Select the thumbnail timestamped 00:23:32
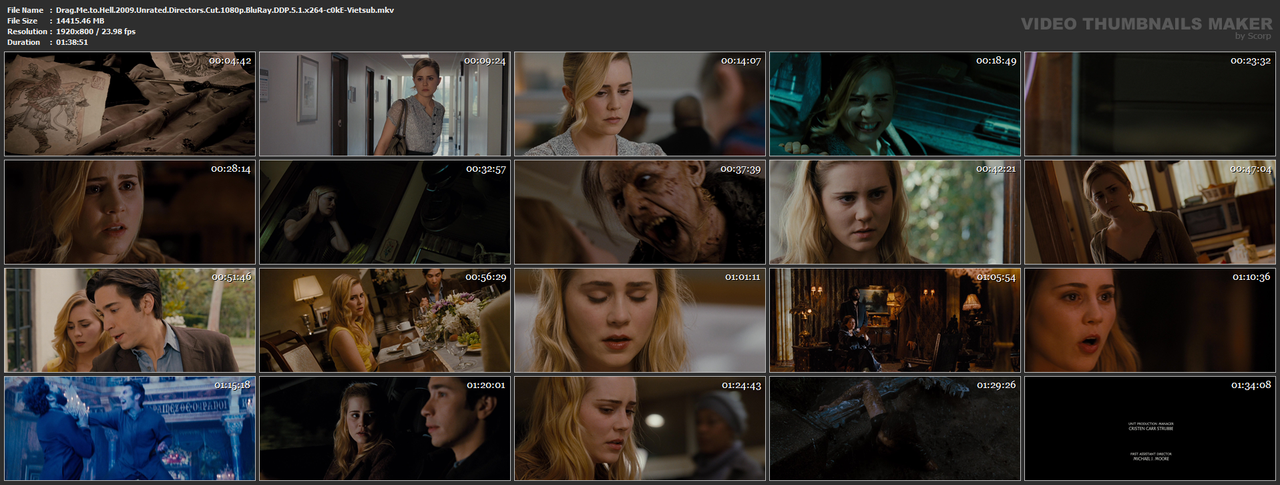 click(x=1150, y=104)
